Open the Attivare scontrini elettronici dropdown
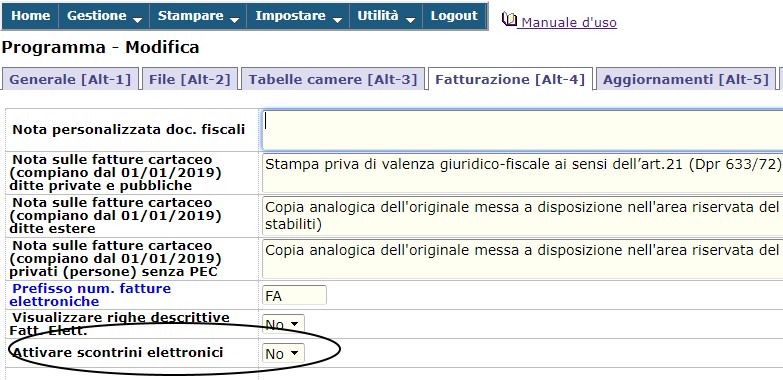Viewport: 783px width, 380px height. click(283, 354)
